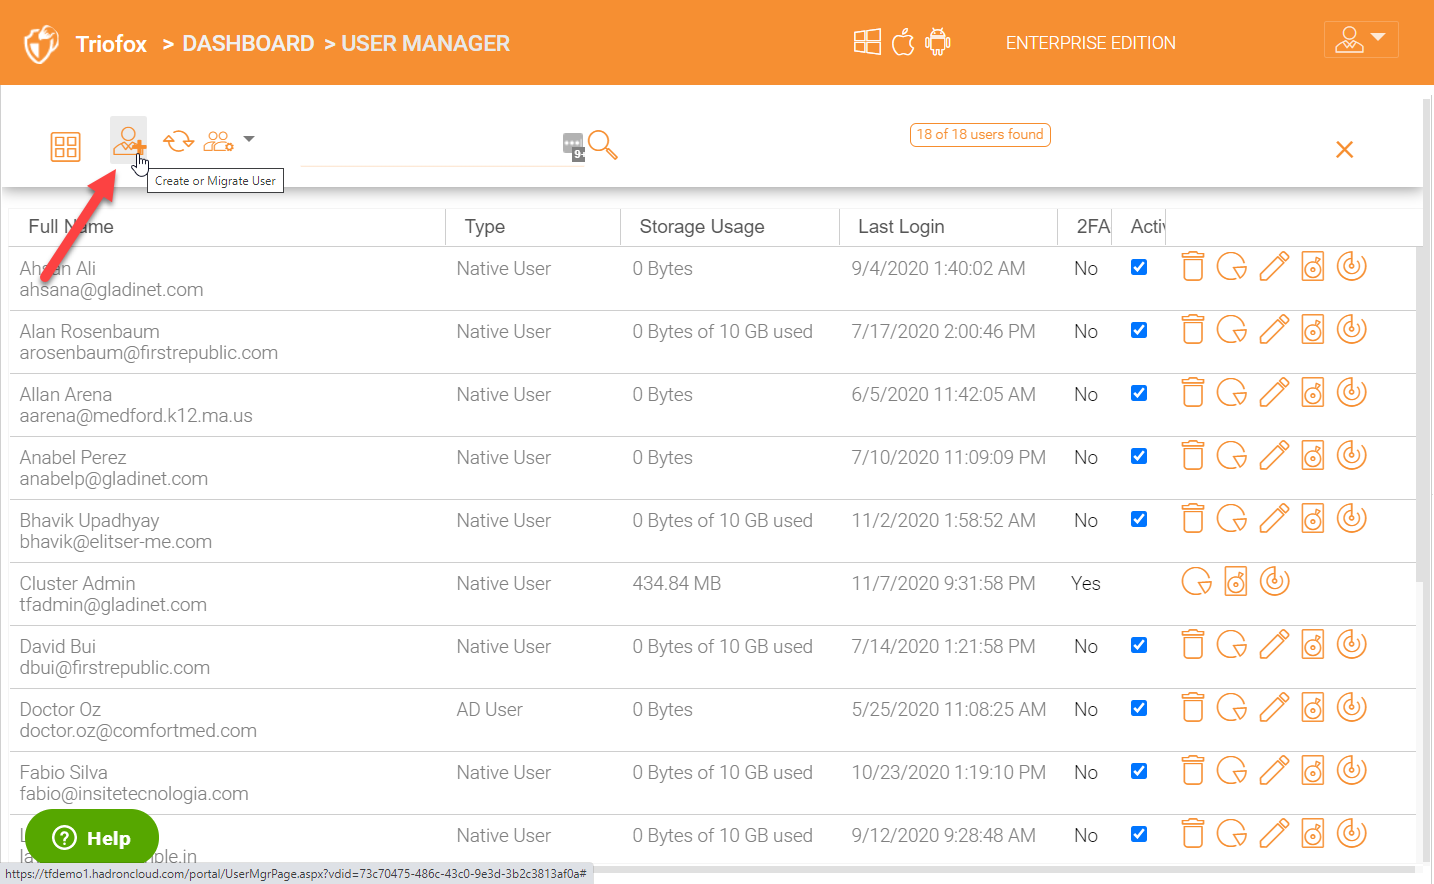Open the disk icon for Bhavik Upadhyay

point(1313,519)
